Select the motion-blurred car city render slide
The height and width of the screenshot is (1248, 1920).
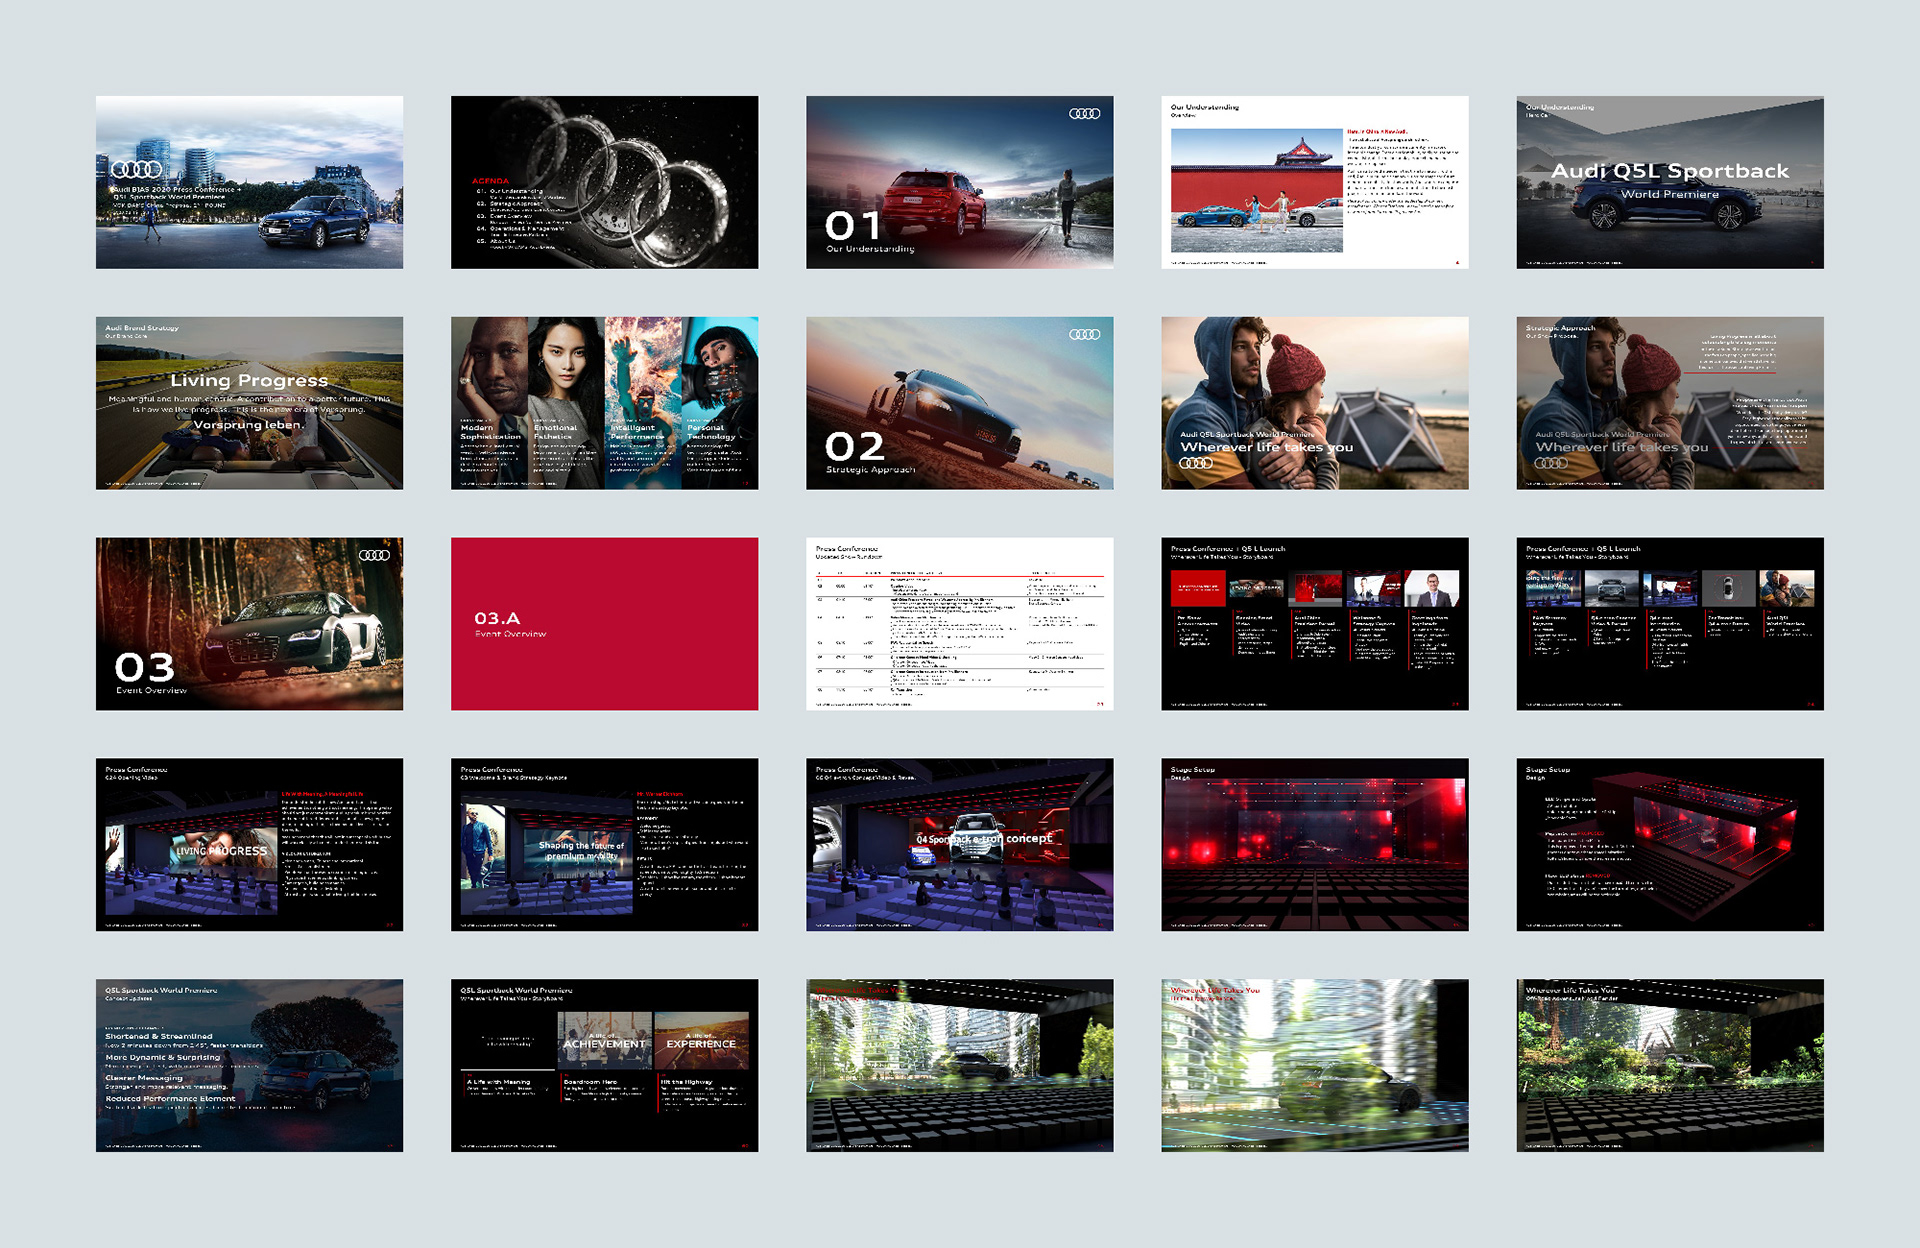(x=1314, y=1065)
